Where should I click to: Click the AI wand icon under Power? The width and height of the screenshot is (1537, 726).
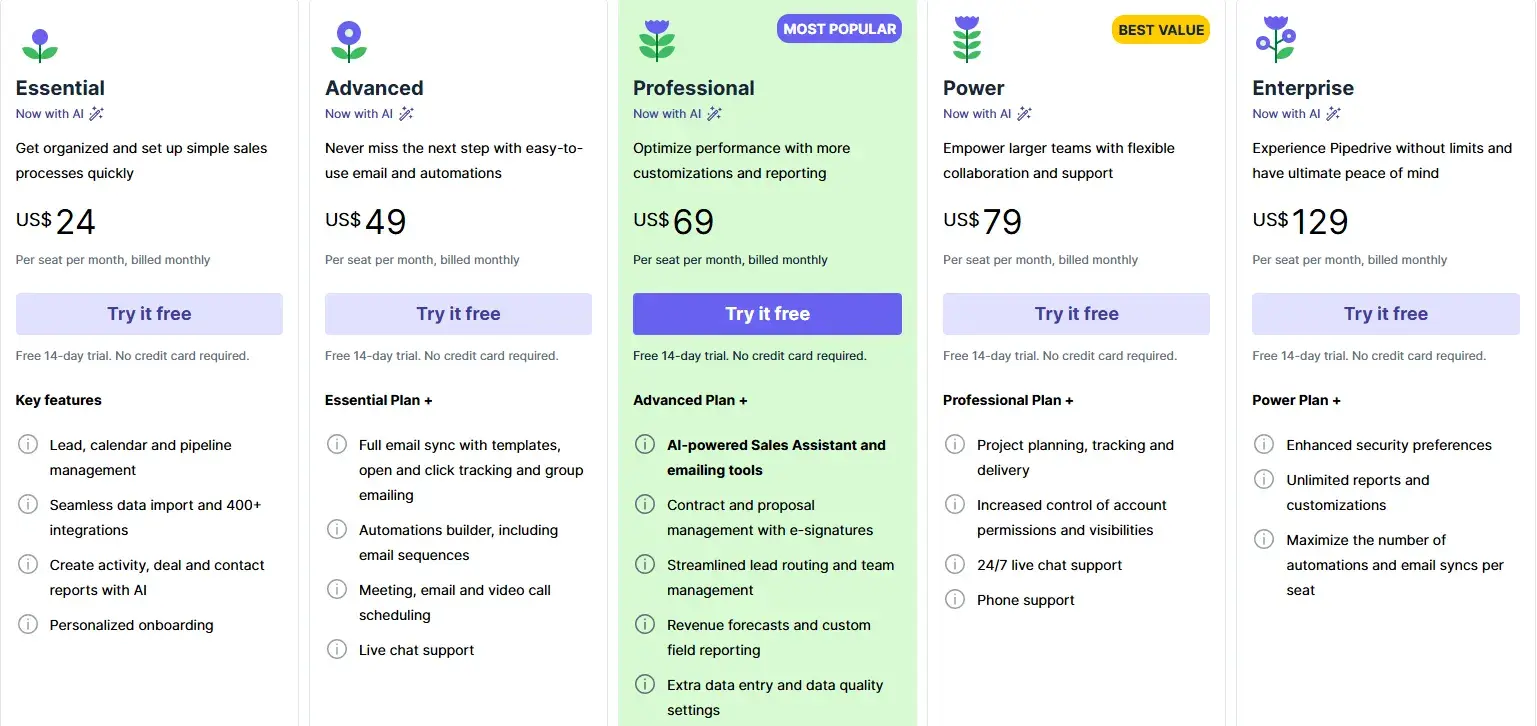tap(1024, 113)
